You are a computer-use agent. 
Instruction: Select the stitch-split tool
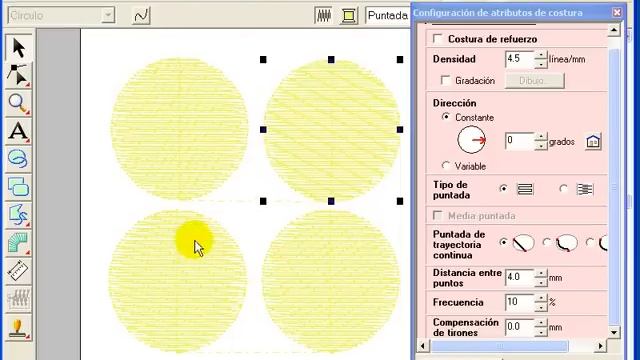(x=18, y=299)
